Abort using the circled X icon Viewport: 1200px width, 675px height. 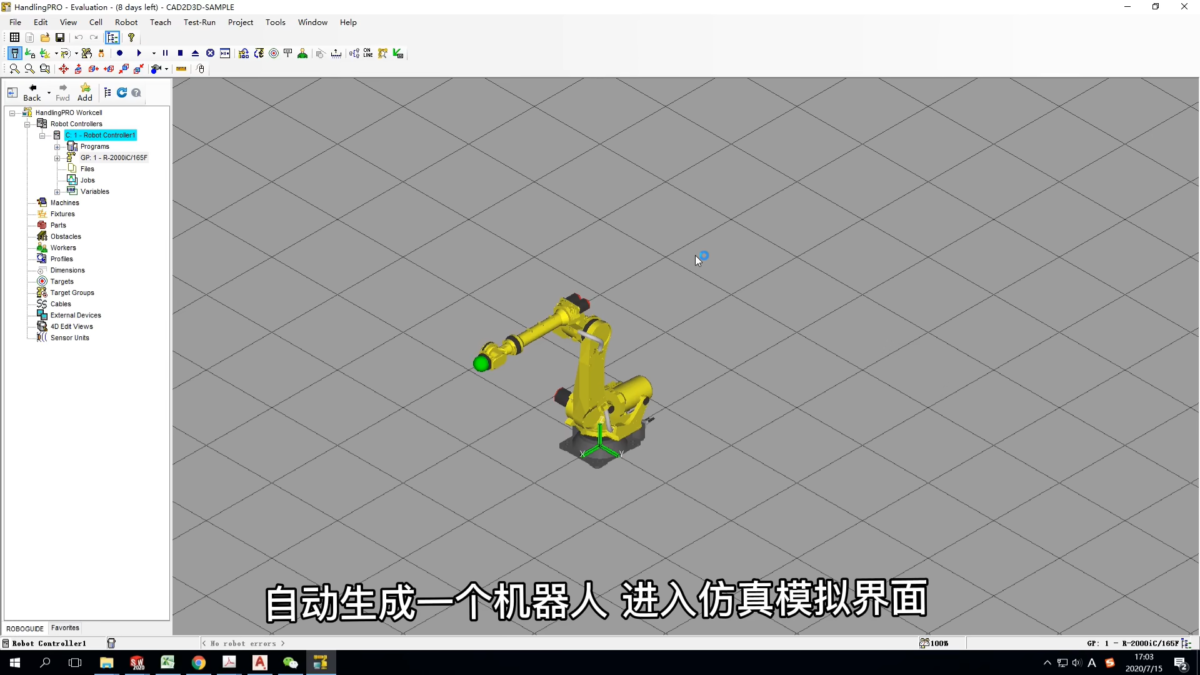[210, 53]
